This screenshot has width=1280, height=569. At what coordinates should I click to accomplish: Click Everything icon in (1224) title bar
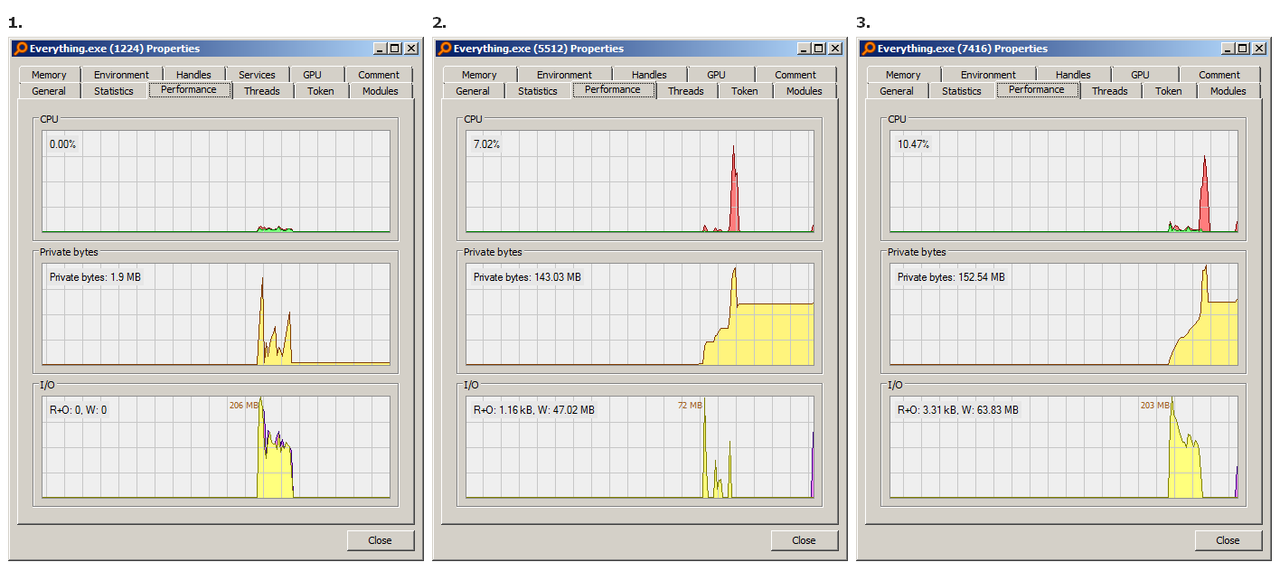pos(20,48)
